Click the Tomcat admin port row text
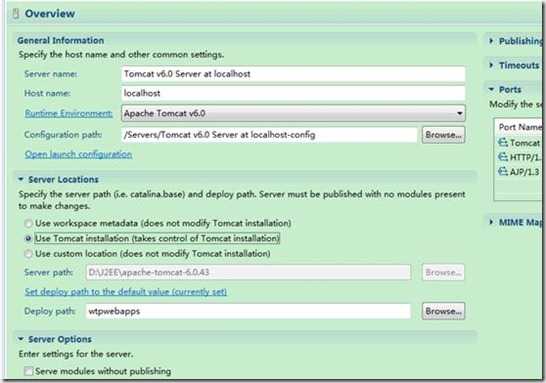 (525, 143)
